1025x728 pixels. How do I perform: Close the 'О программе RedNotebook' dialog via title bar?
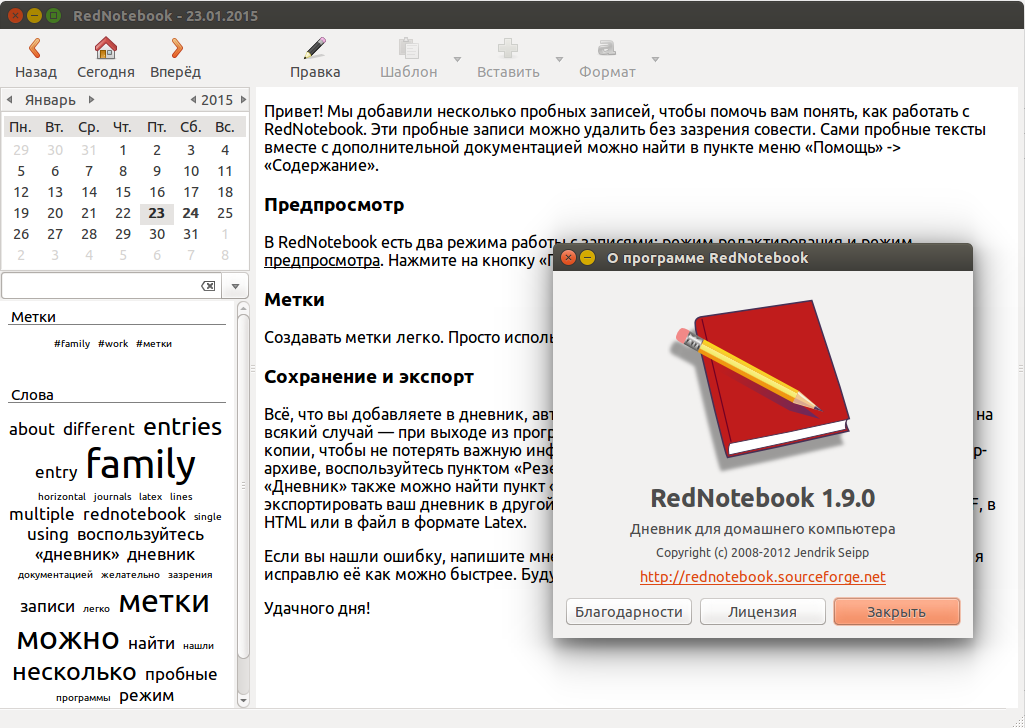[569, 257]
